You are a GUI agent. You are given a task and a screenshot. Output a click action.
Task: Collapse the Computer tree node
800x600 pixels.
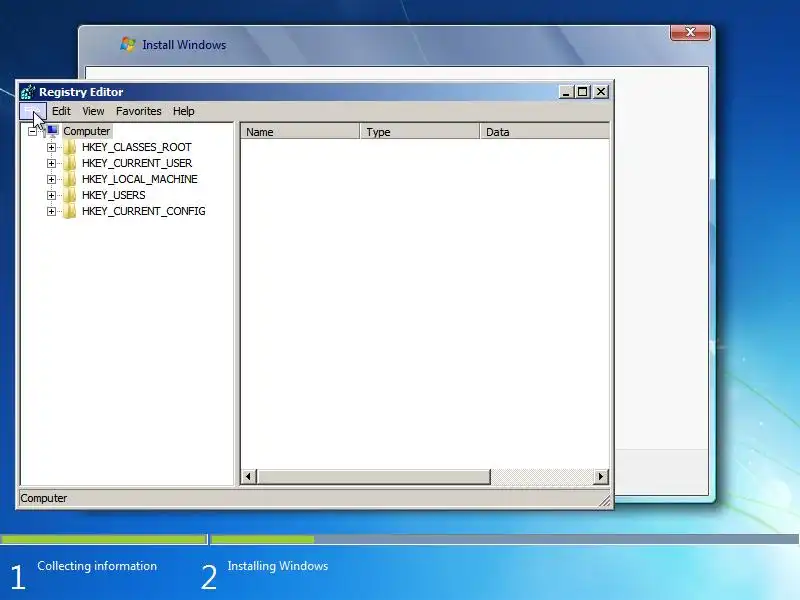(x=32, y=131)
